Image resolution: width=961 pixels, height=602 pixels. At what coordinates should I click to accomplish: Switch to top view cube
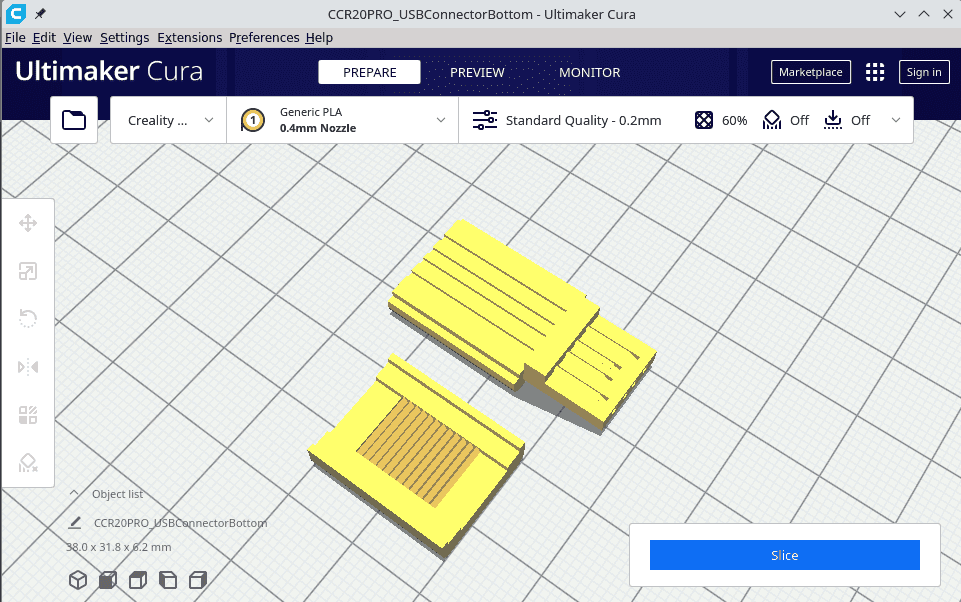click(x=138, y=580)
